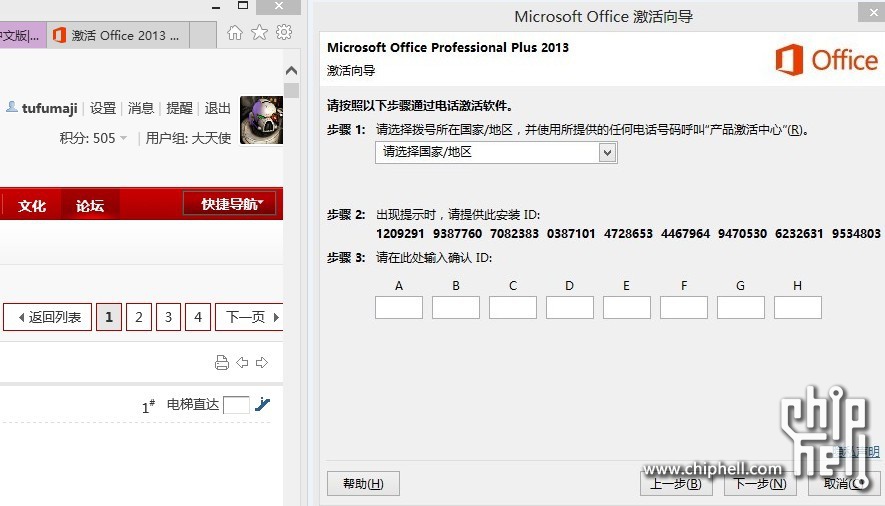
Task: Switch to the 中文版 browser tab
Action: pos(22,36)
